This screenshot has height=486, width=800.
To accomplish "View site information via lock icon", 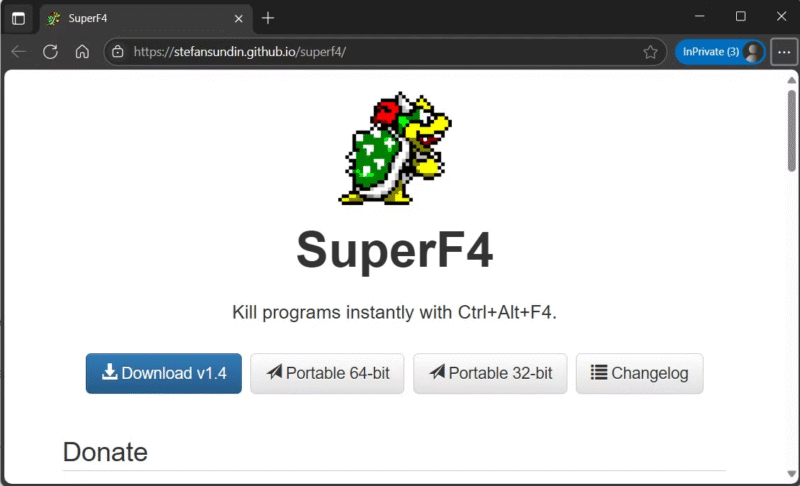I will coord(118,52).
